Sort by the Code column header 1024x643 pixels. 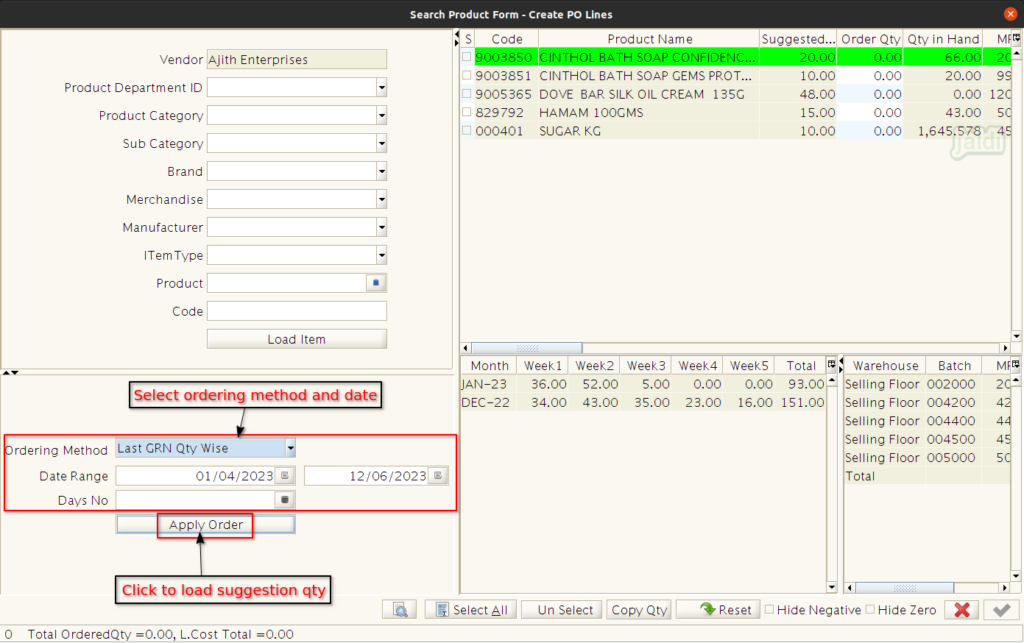(507, 39)
